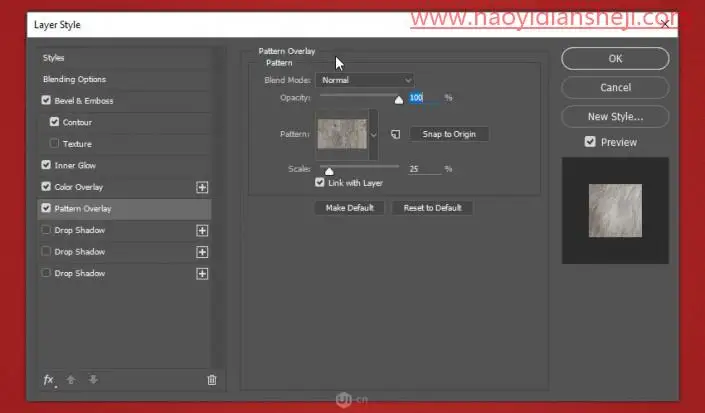Click the delete effect trash icon
Screen dimensions: 705x413
(212, 380)
